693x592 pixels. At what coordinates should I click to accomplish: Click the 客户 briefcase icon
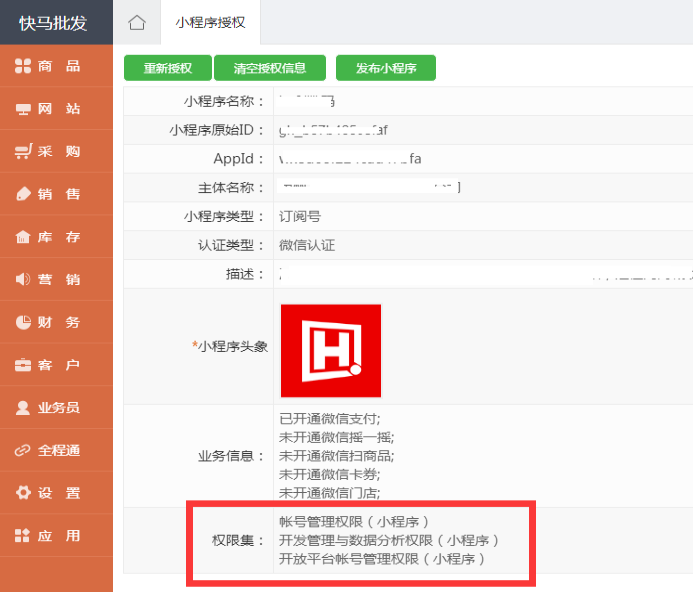coord(23,365)
